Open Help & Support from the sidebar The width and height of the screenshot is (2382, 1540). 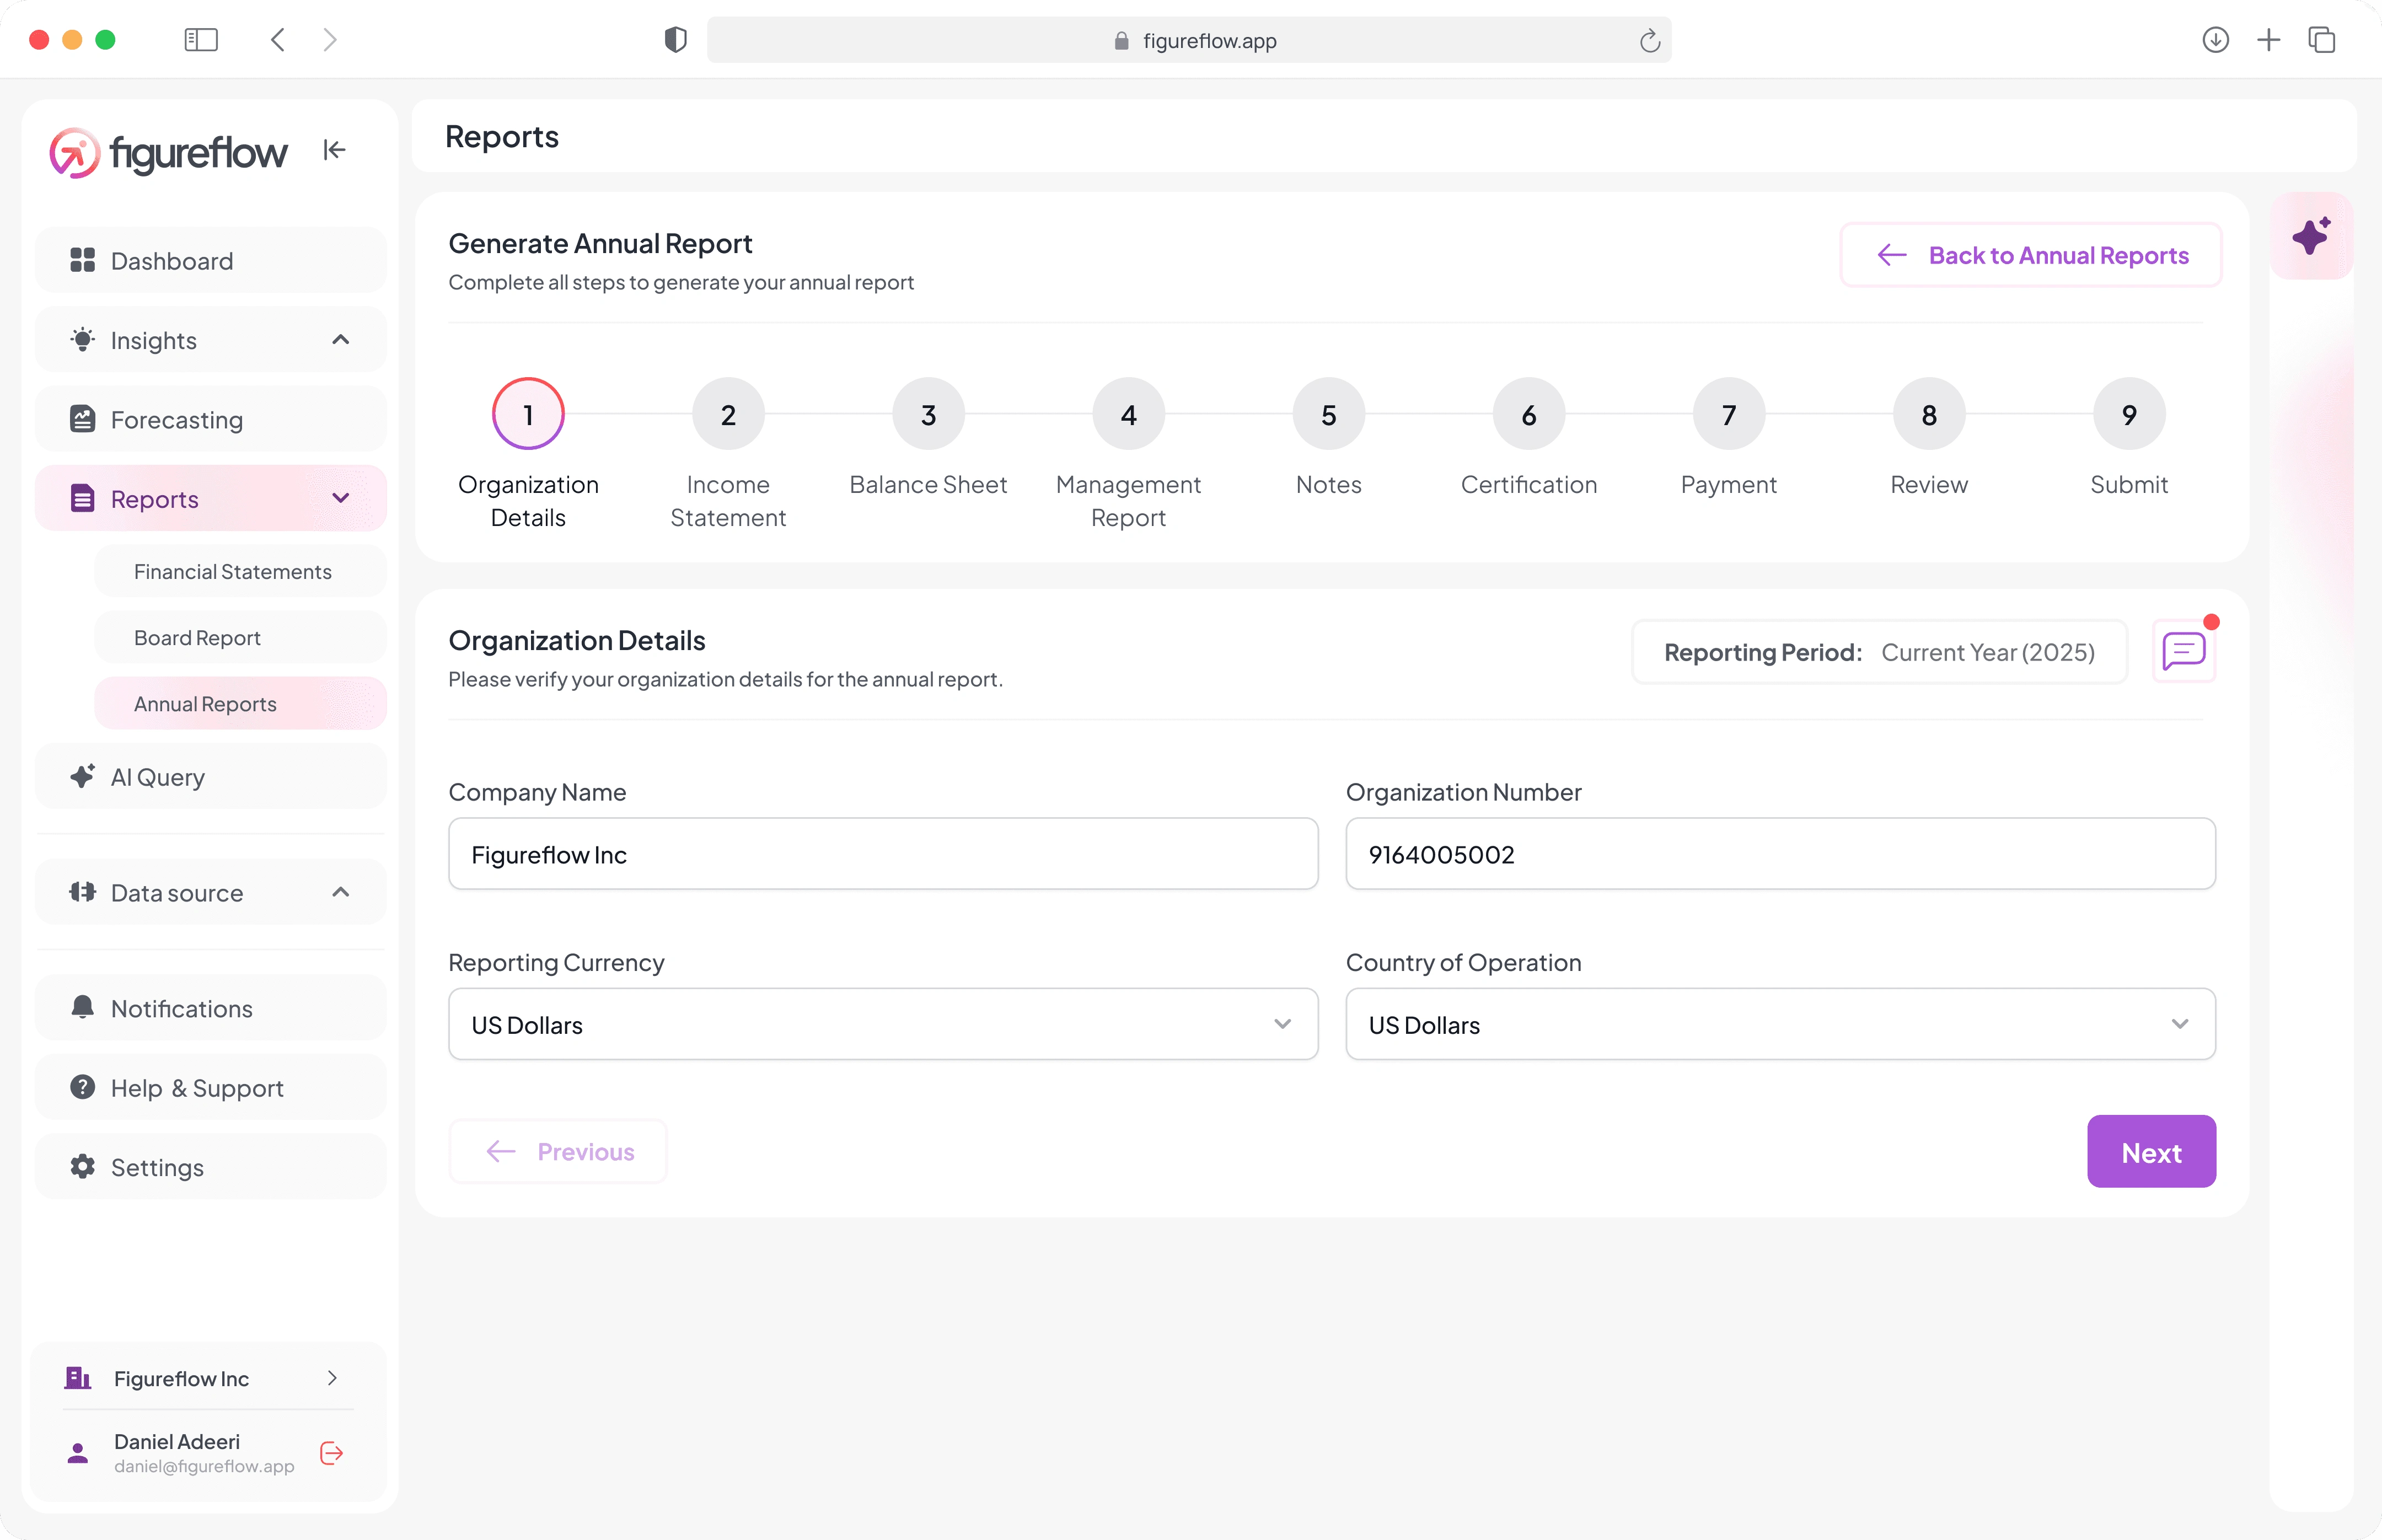pyautogui.click(x=211, y=1087)
